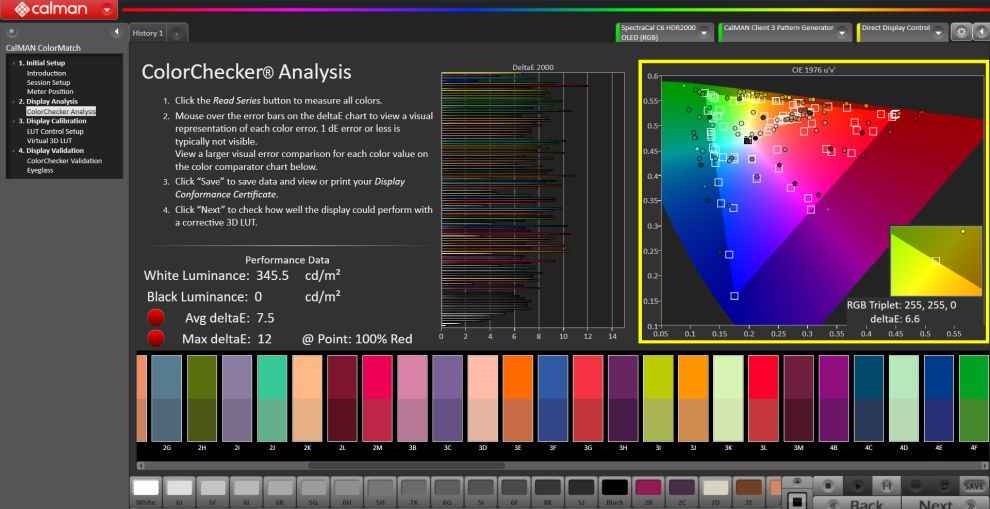Click the red Max deltaE indicator
This screenshot has height=509, width=990.
click(x=156, y=339)
